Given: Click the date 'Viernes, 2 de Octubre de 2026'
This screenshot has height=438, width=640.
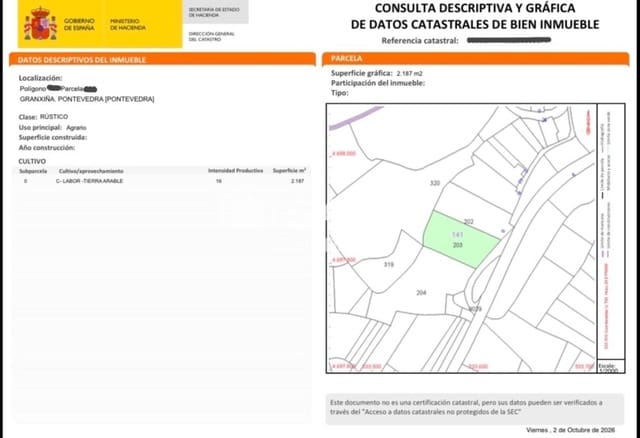Looking at the screenshot, I should click(571, 430).
